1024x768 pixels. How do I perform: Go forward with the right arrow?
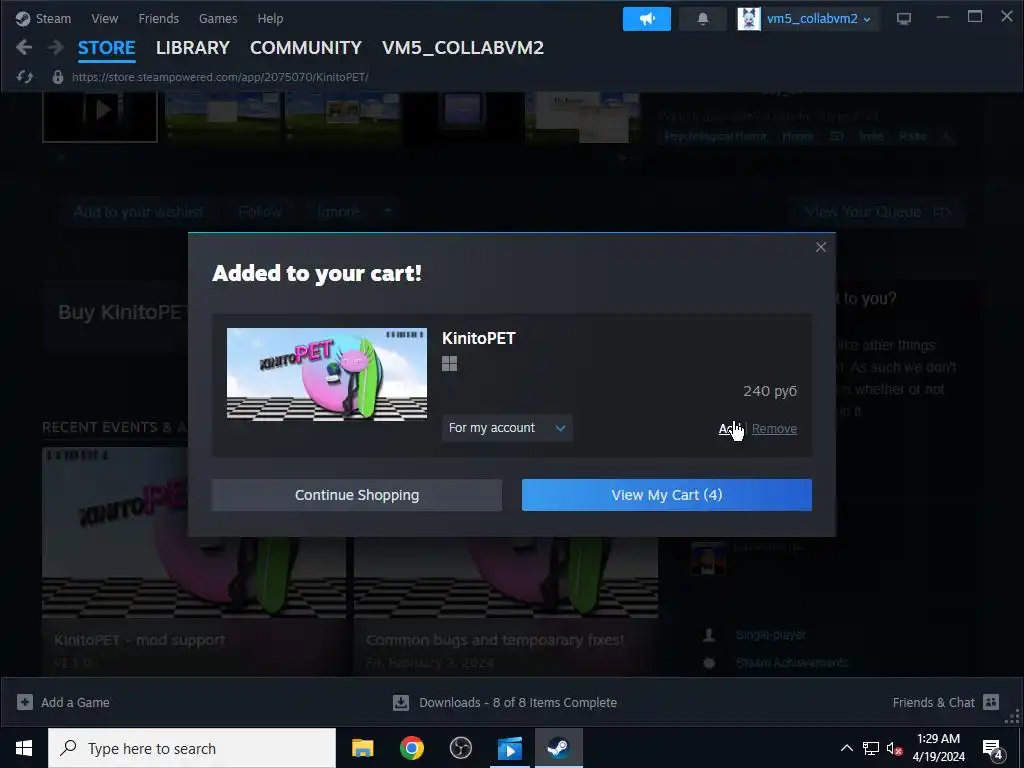(56, 47)
